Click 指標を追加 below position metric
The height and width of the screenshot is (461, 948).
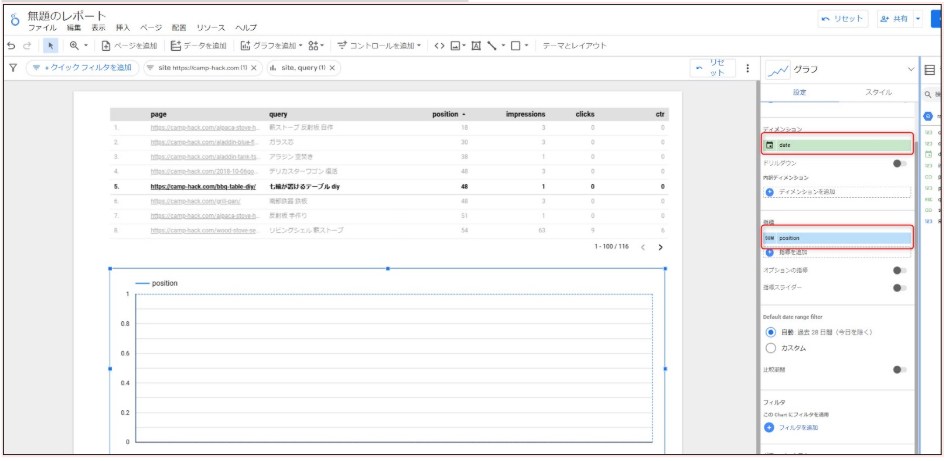(837, 252)
